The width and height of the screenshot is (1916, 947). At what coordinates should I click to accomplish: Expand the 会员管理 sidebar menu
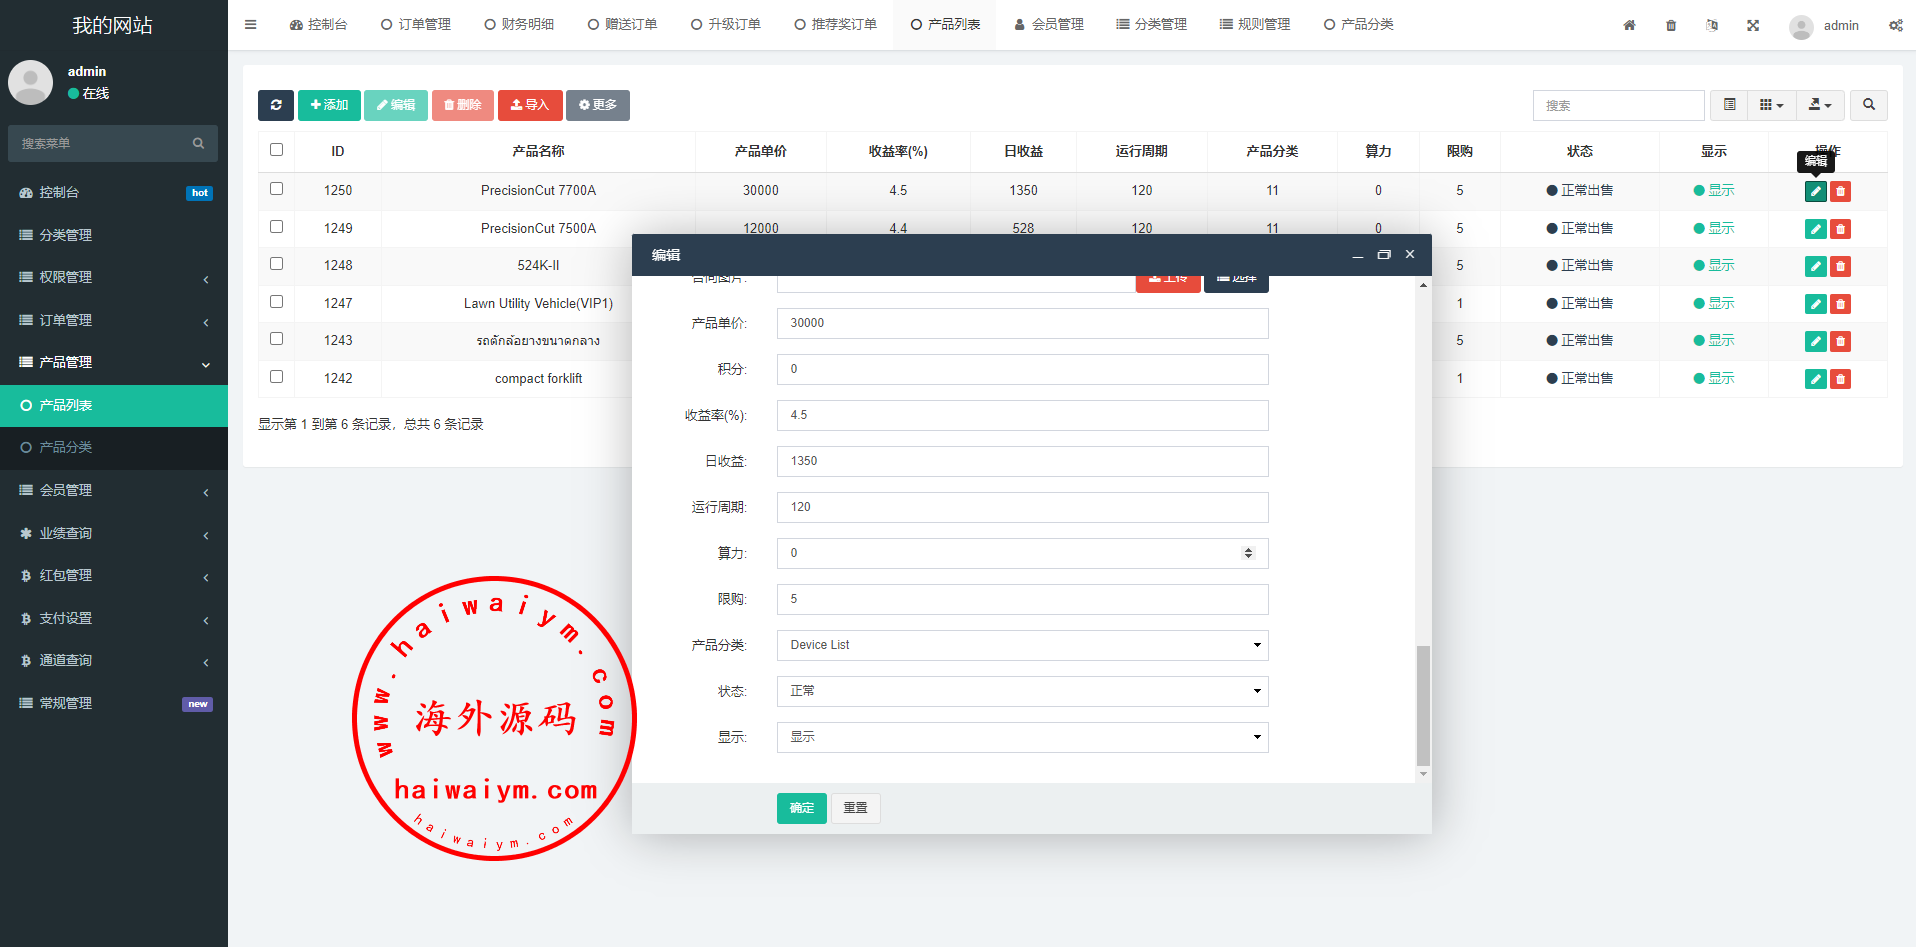coord(114,490)
